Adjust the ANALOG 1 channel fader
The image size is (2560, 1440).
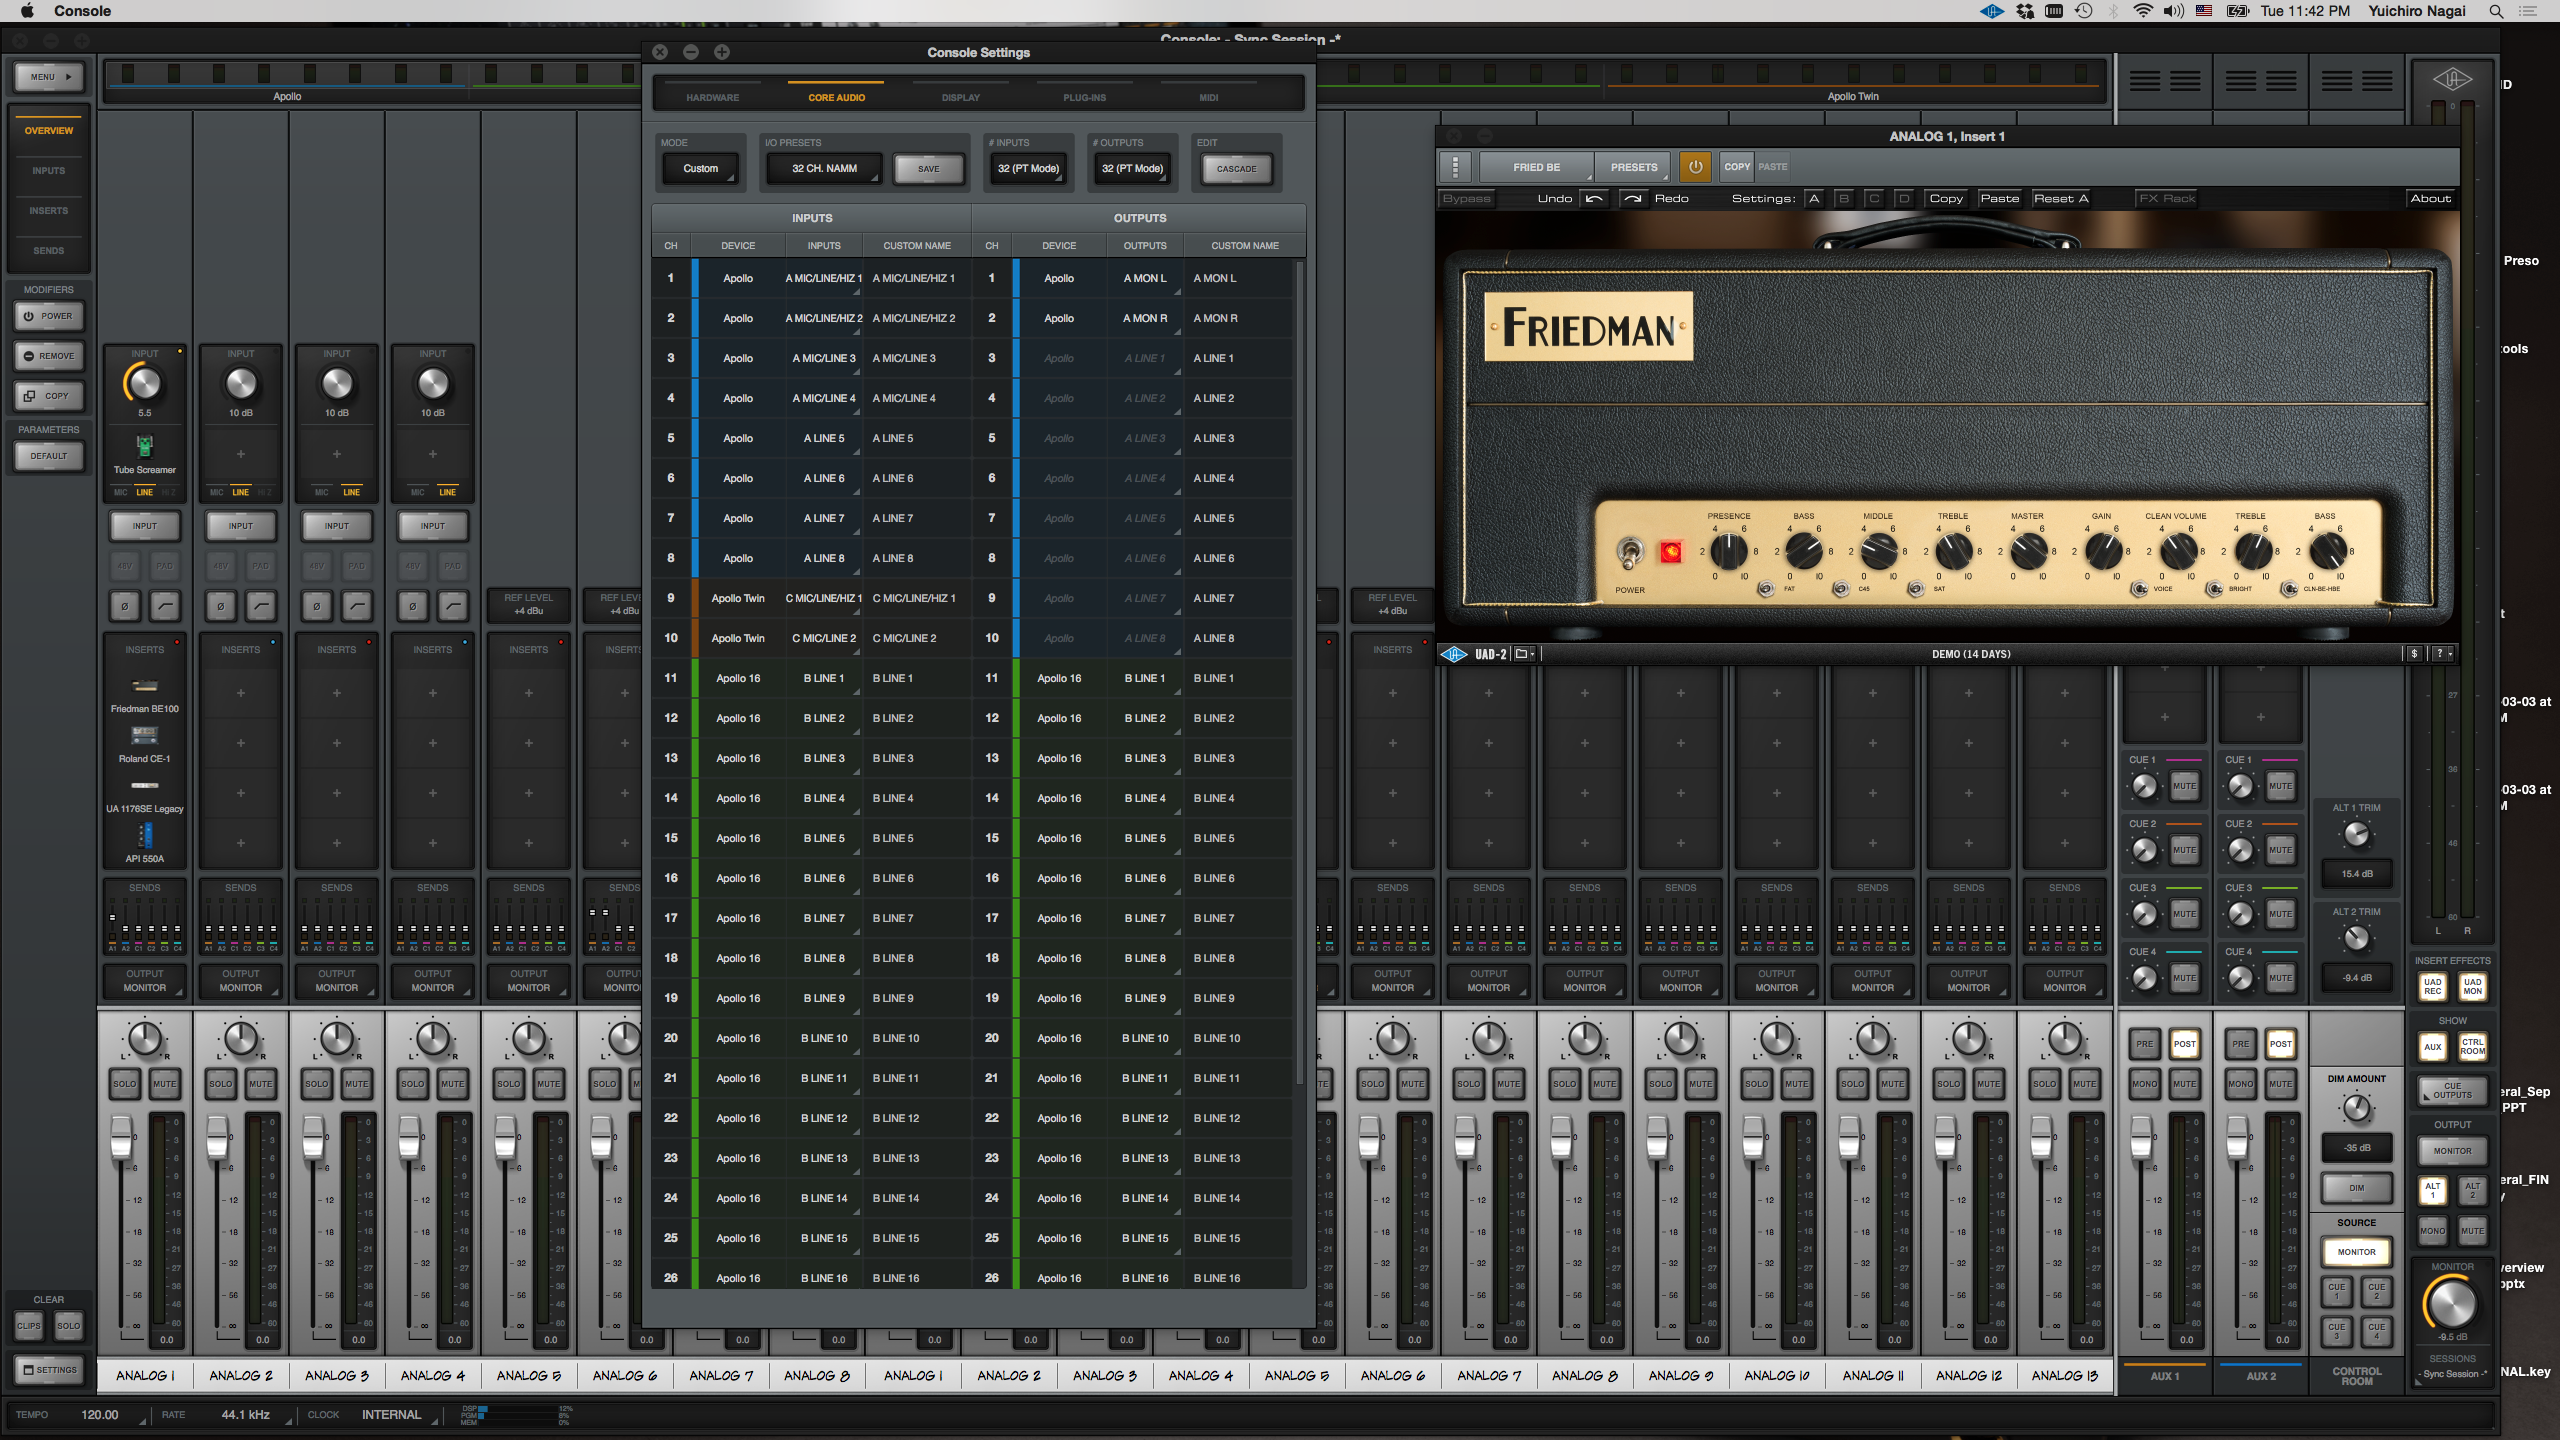point(121,1136)
